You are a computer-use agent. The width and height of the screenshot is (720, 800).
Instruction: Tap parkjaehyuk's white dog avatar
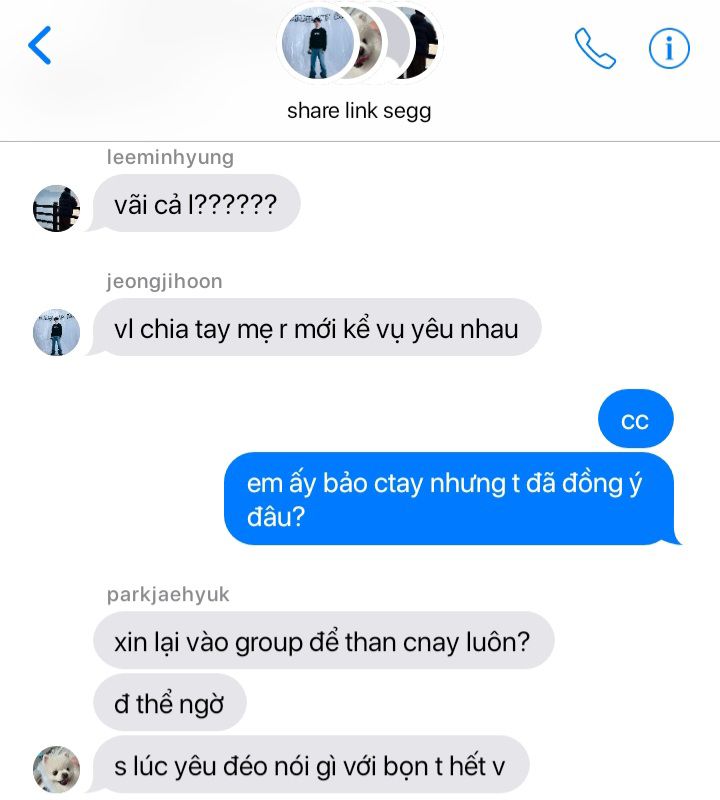coord(56,769)
